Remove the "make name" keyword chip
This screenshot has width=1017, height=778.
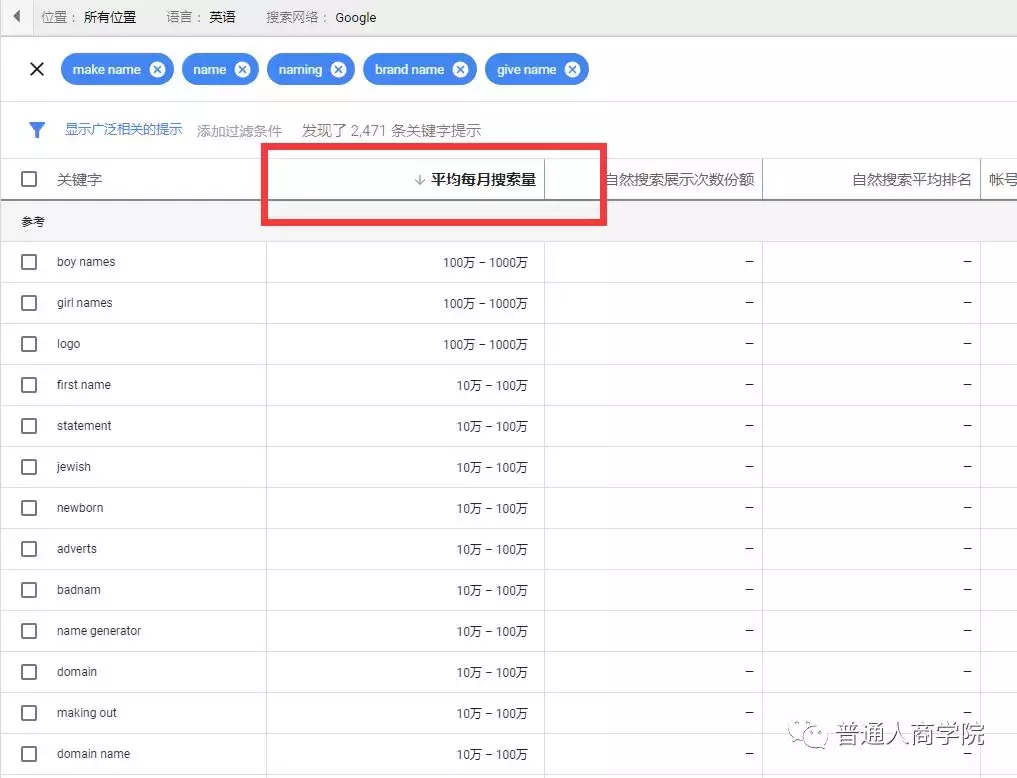click(x=157, y=69)
